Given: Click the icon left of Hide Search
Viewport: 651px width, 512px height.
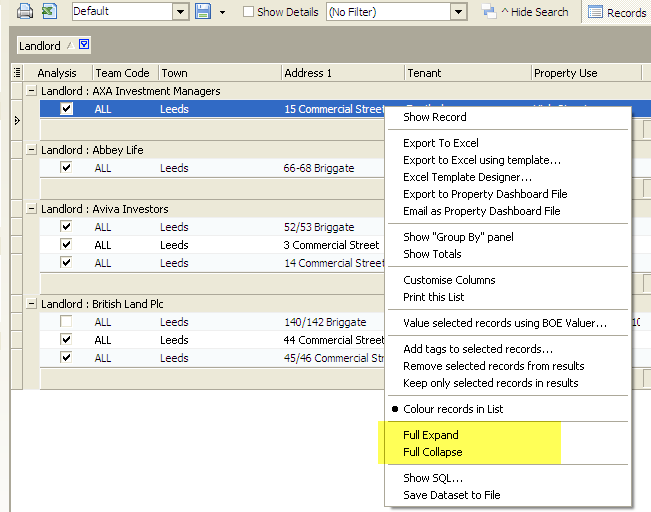Looking at the screenshot, I should [489, 12].
